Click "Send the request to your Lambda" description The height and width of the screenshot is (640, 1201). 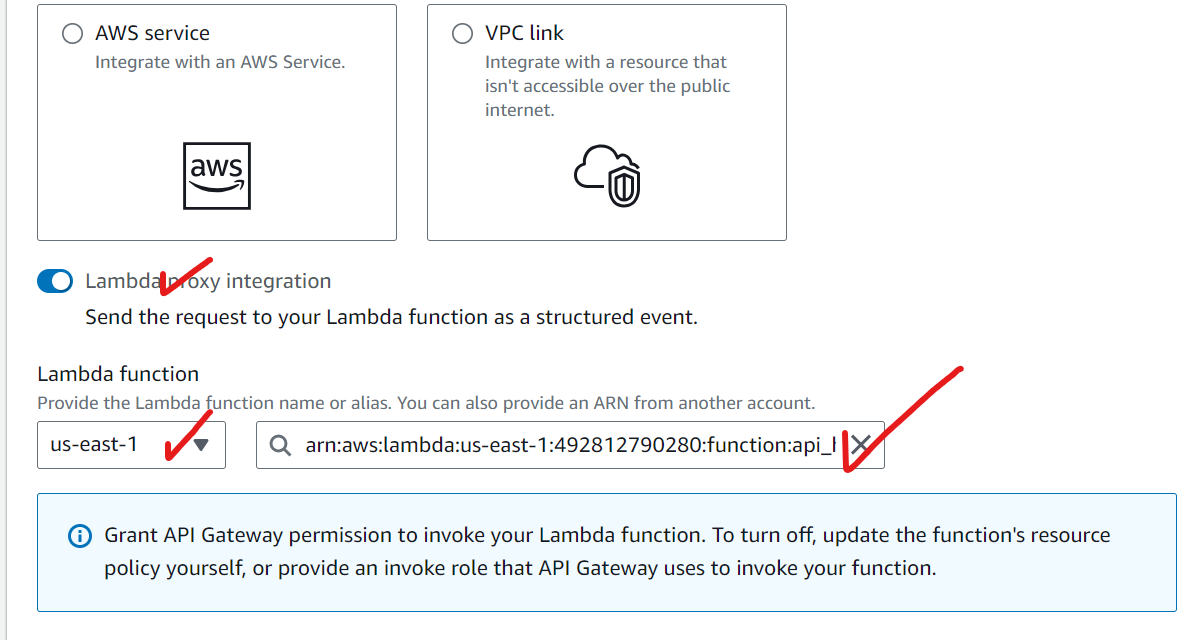coord(391,318)
